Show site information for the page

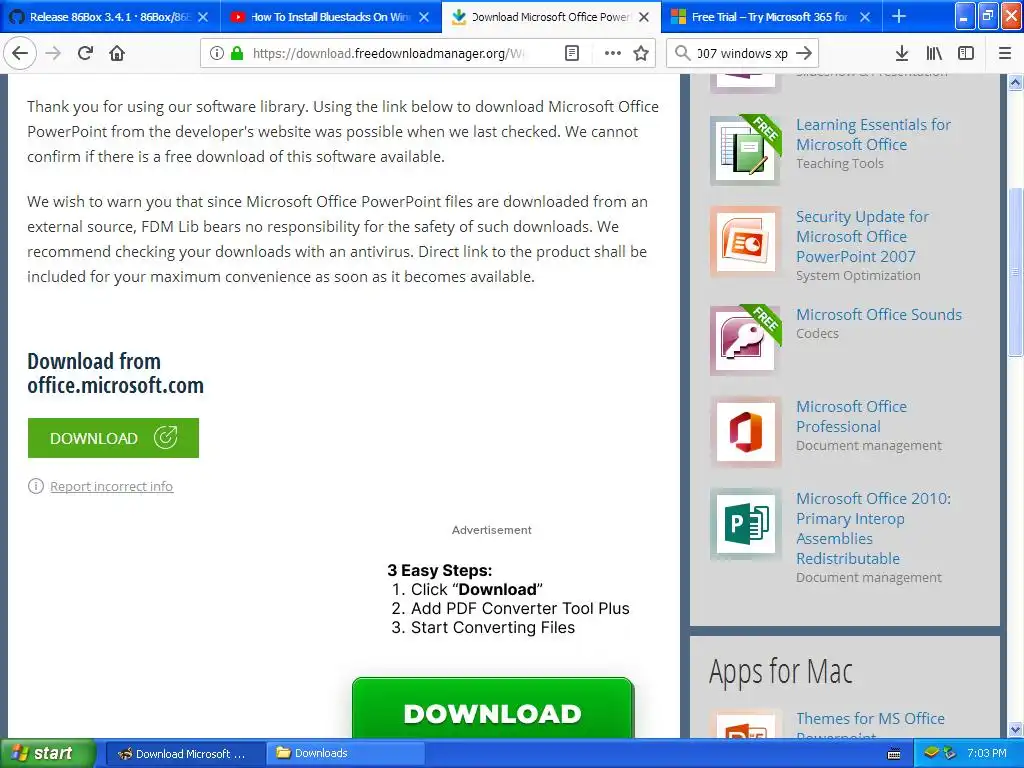coord(216,53)
